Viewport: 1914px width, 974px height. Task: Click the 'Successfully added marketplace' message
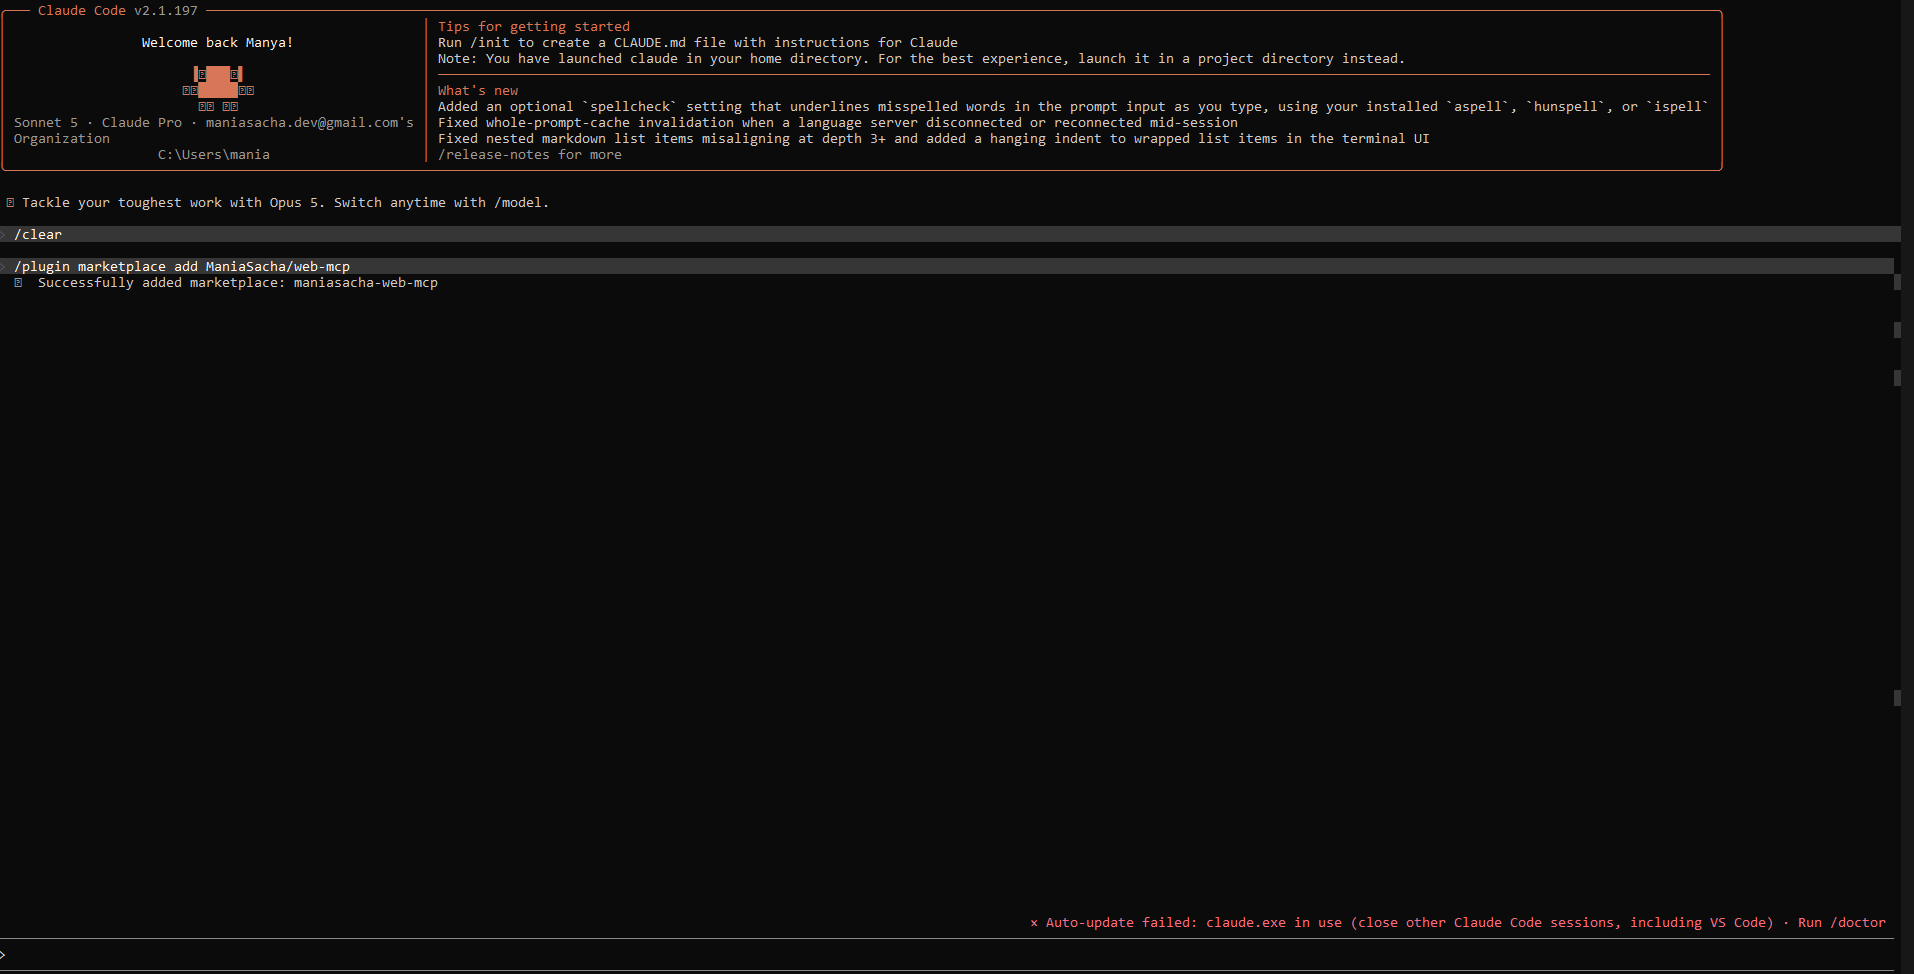coord(238,283)
